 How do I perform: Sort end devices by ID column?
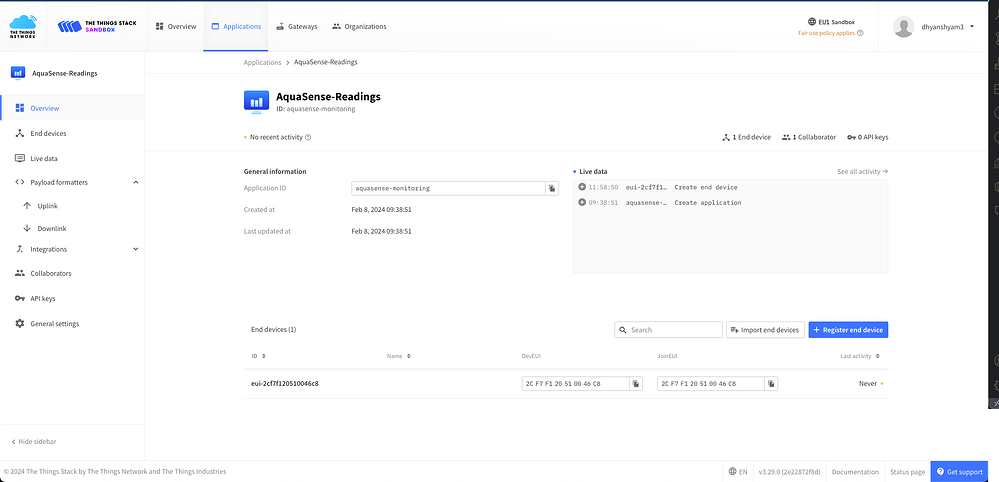(x=258, y=356)
